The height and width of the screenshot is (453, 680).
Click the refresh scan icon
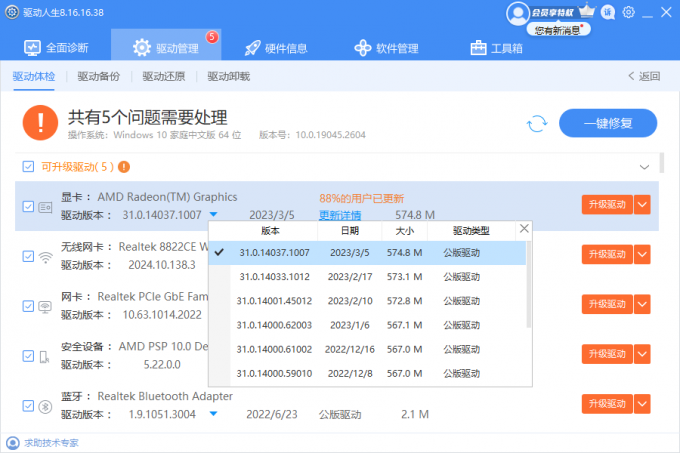point(537,124)
